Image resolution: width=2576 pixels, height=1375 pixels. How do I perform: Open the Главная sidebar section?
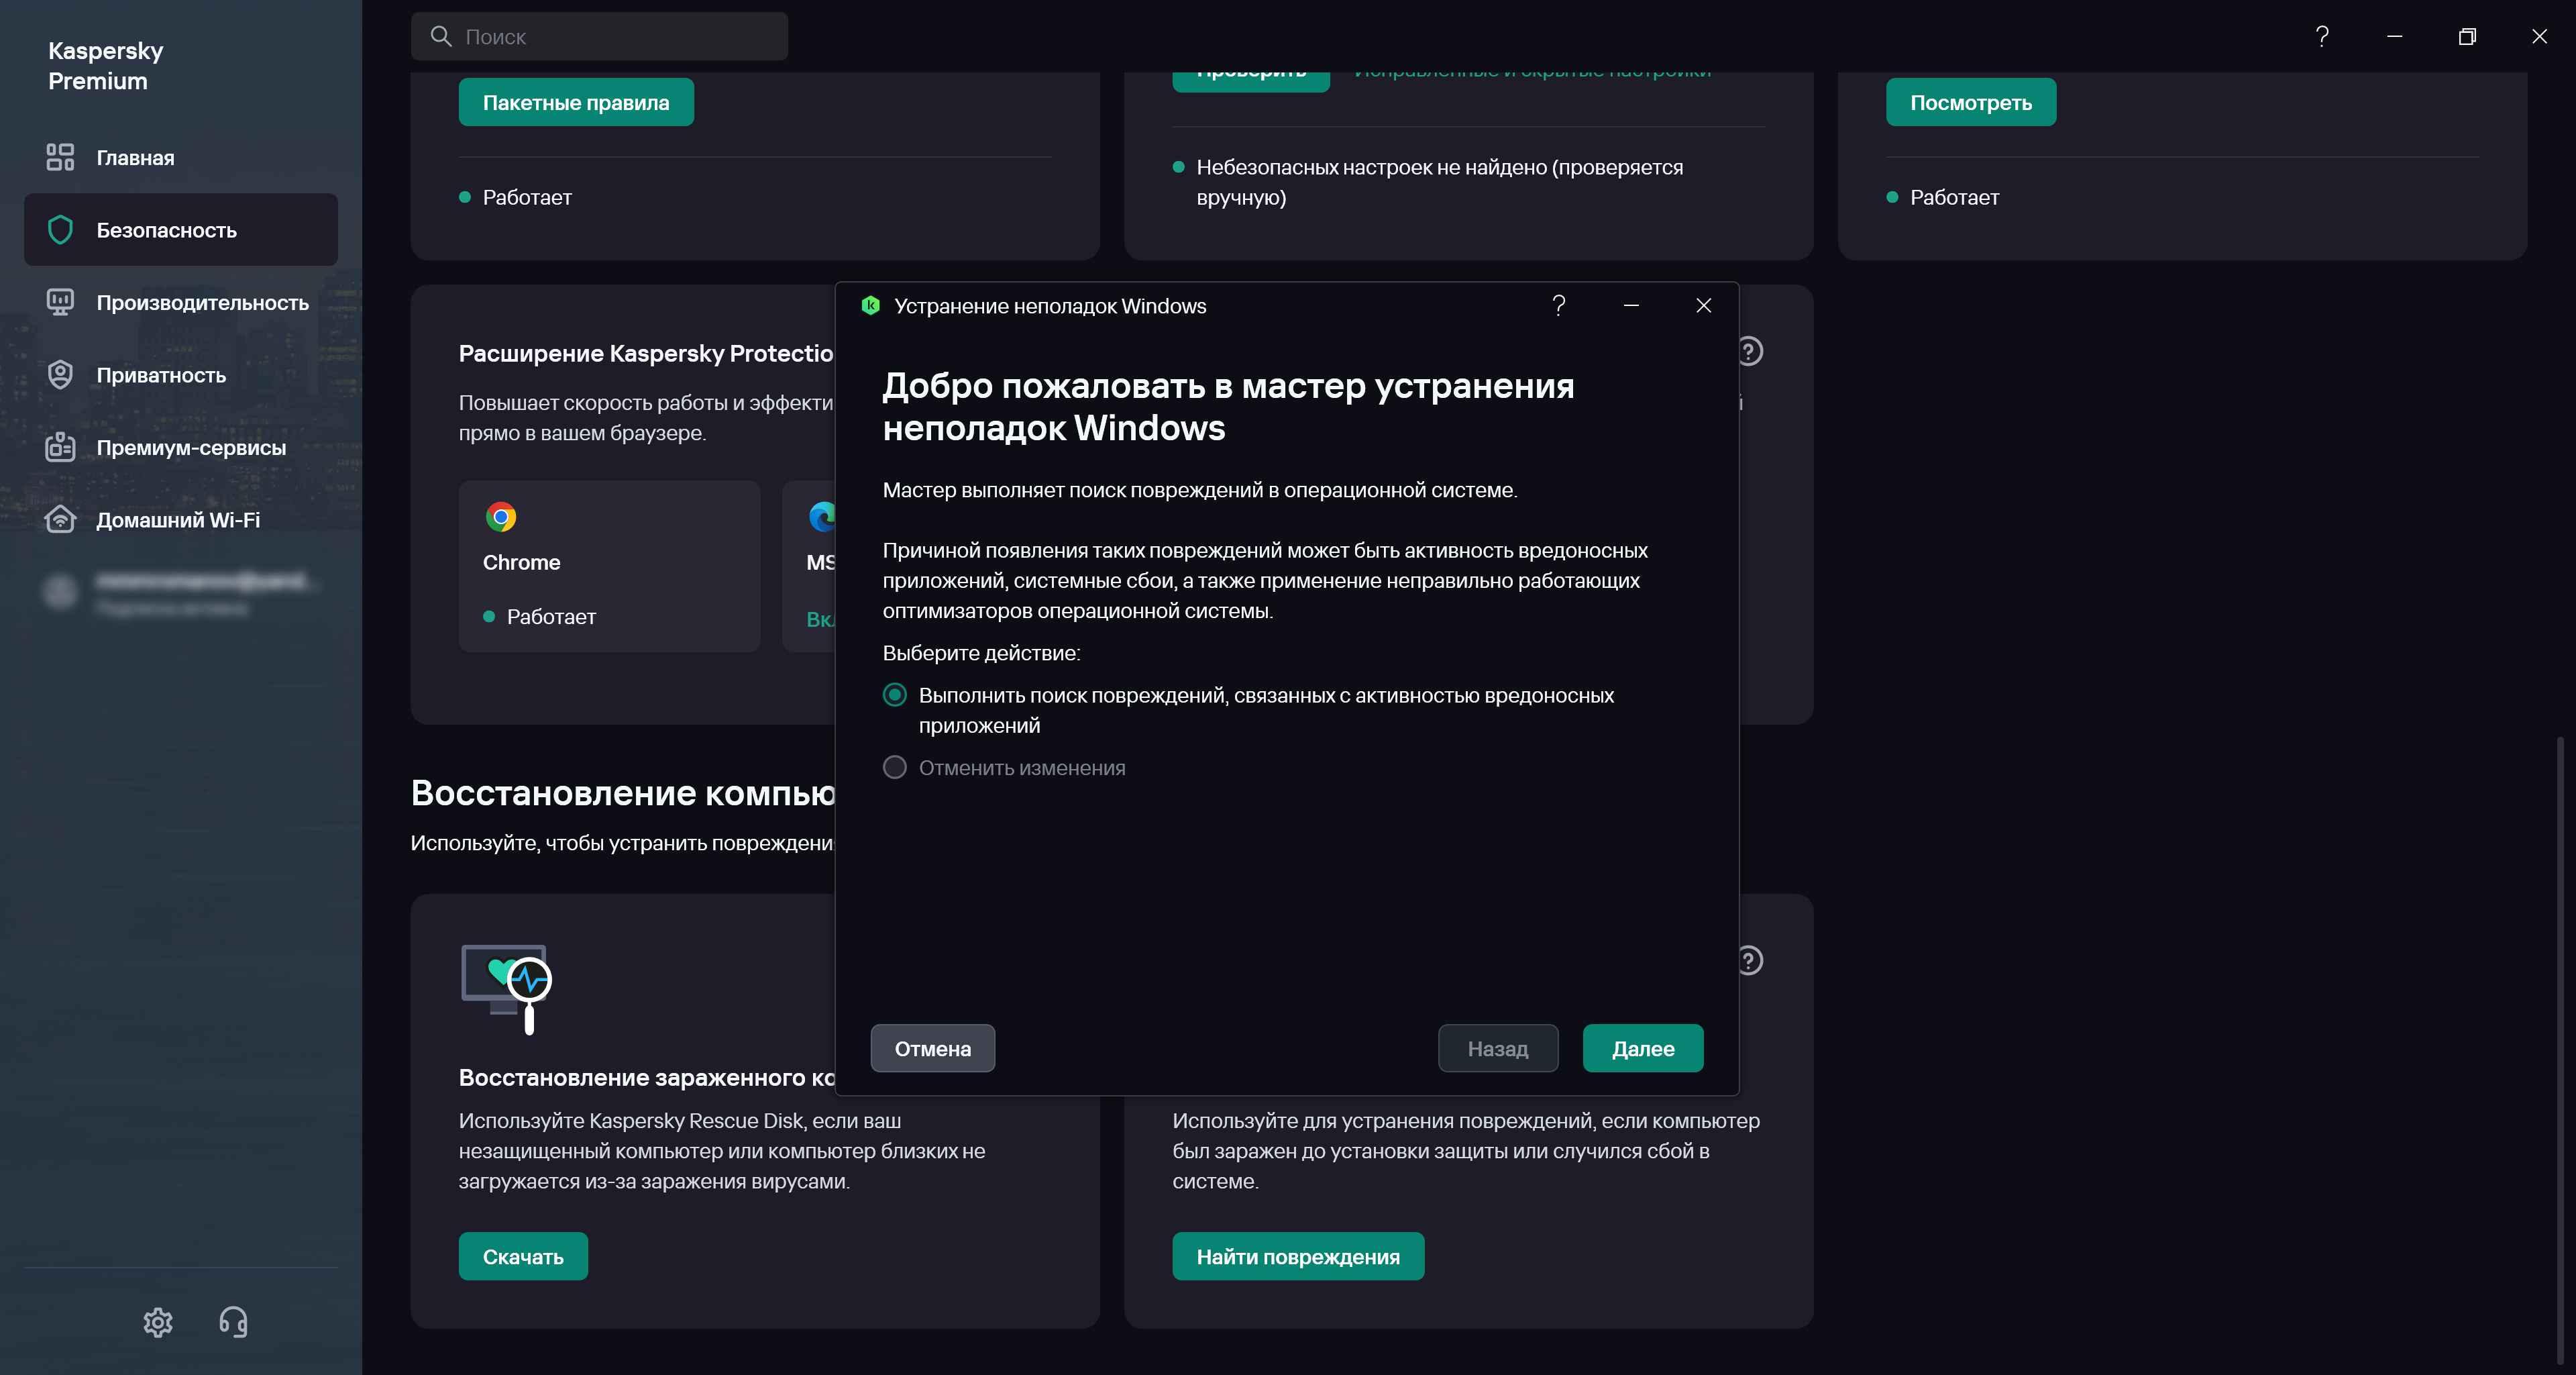[135, 158]
